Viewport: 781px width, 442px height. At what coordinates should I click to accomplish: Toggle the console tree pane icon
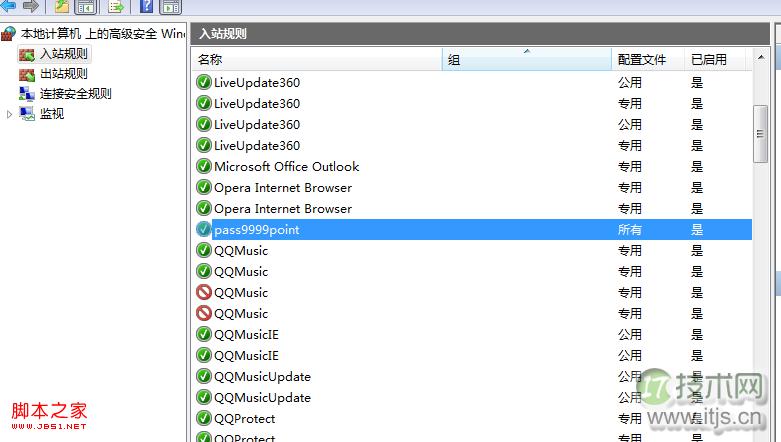tap(86, 6)
